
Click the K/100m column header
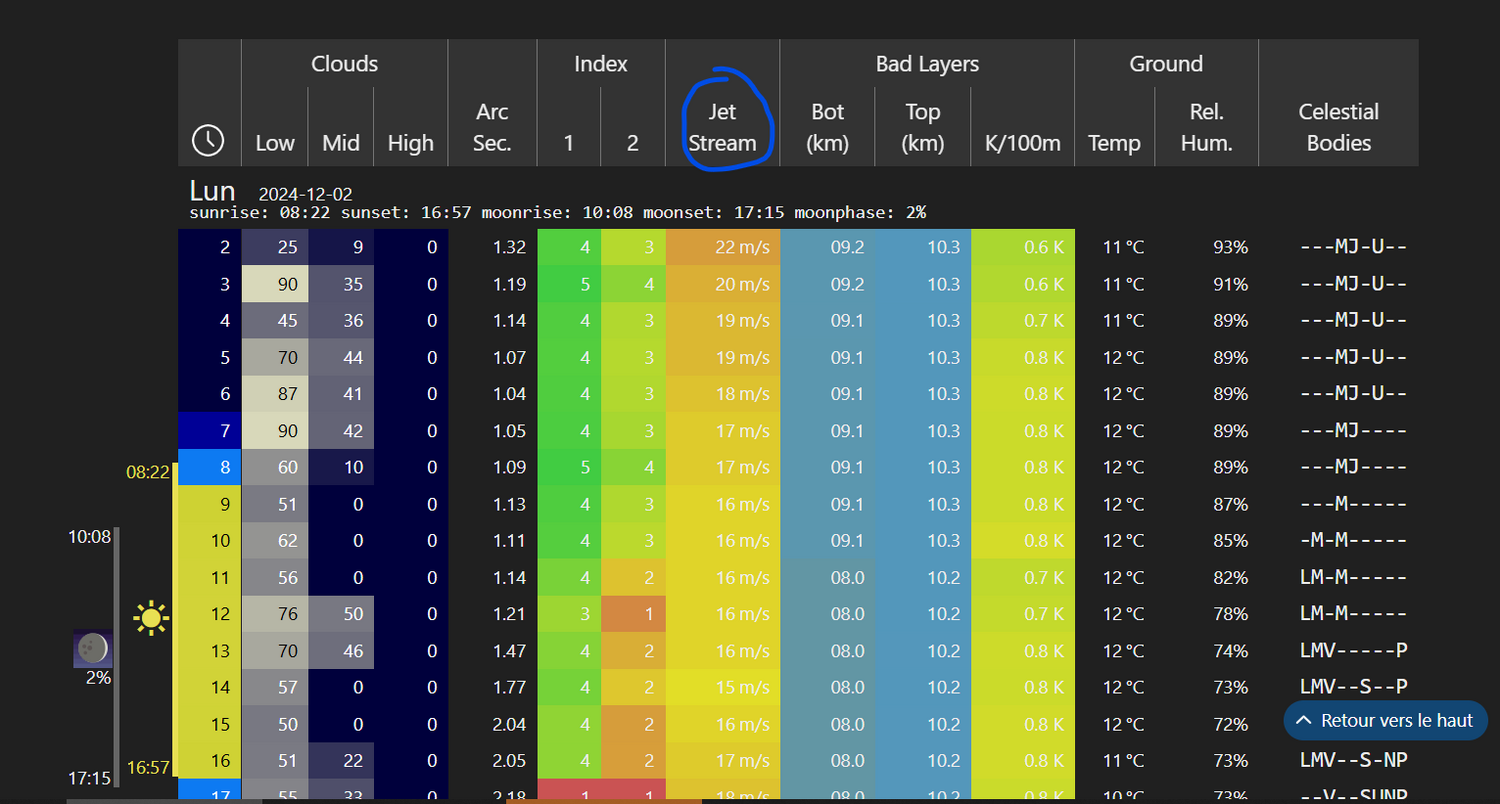tap(1022, 143)
